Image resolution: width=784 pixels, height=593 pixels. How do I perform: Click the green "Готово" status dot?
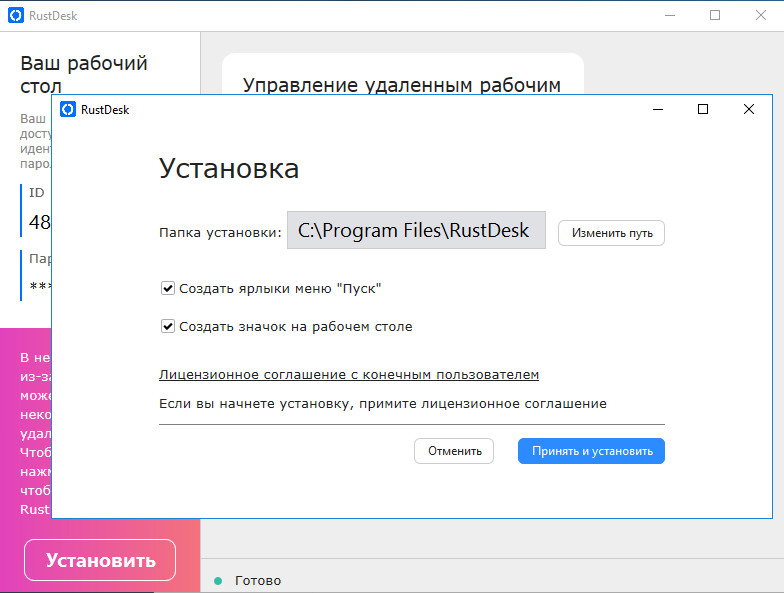point(218,580)
